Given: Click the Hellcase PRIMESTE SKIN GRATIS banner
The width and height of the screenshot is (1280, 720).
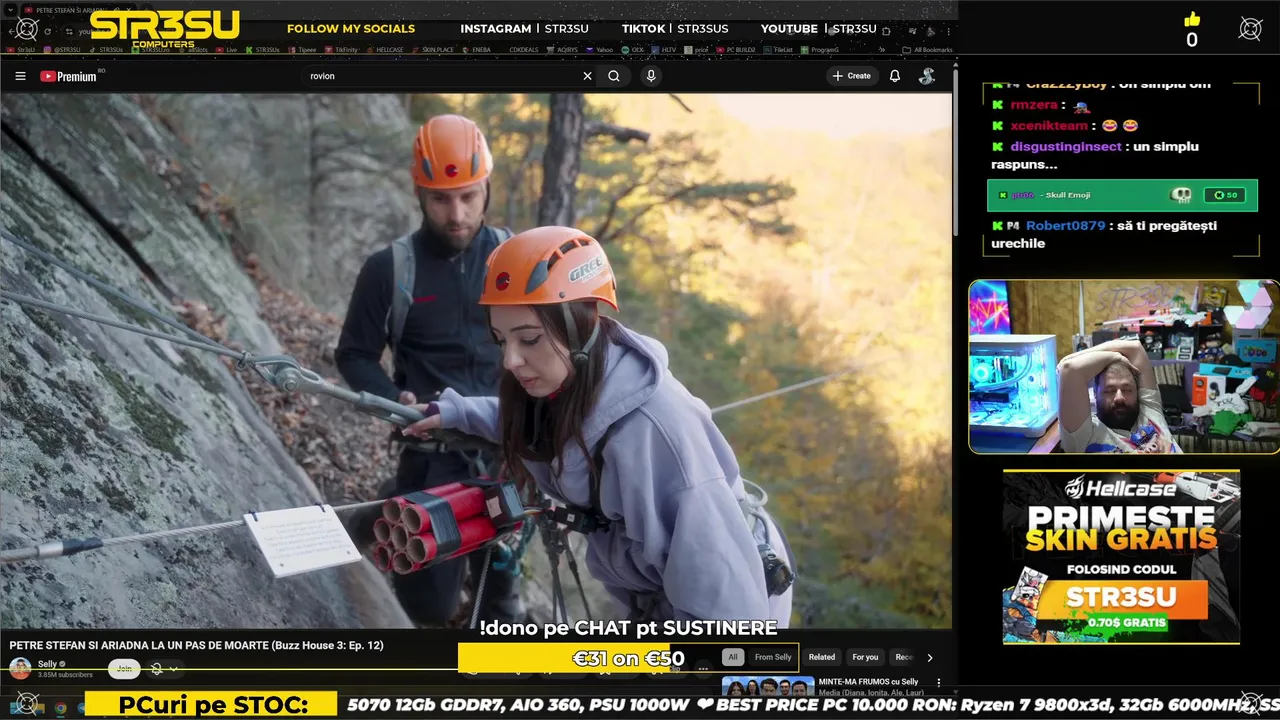Looking at the screenshot, I should coord(1121,557).
